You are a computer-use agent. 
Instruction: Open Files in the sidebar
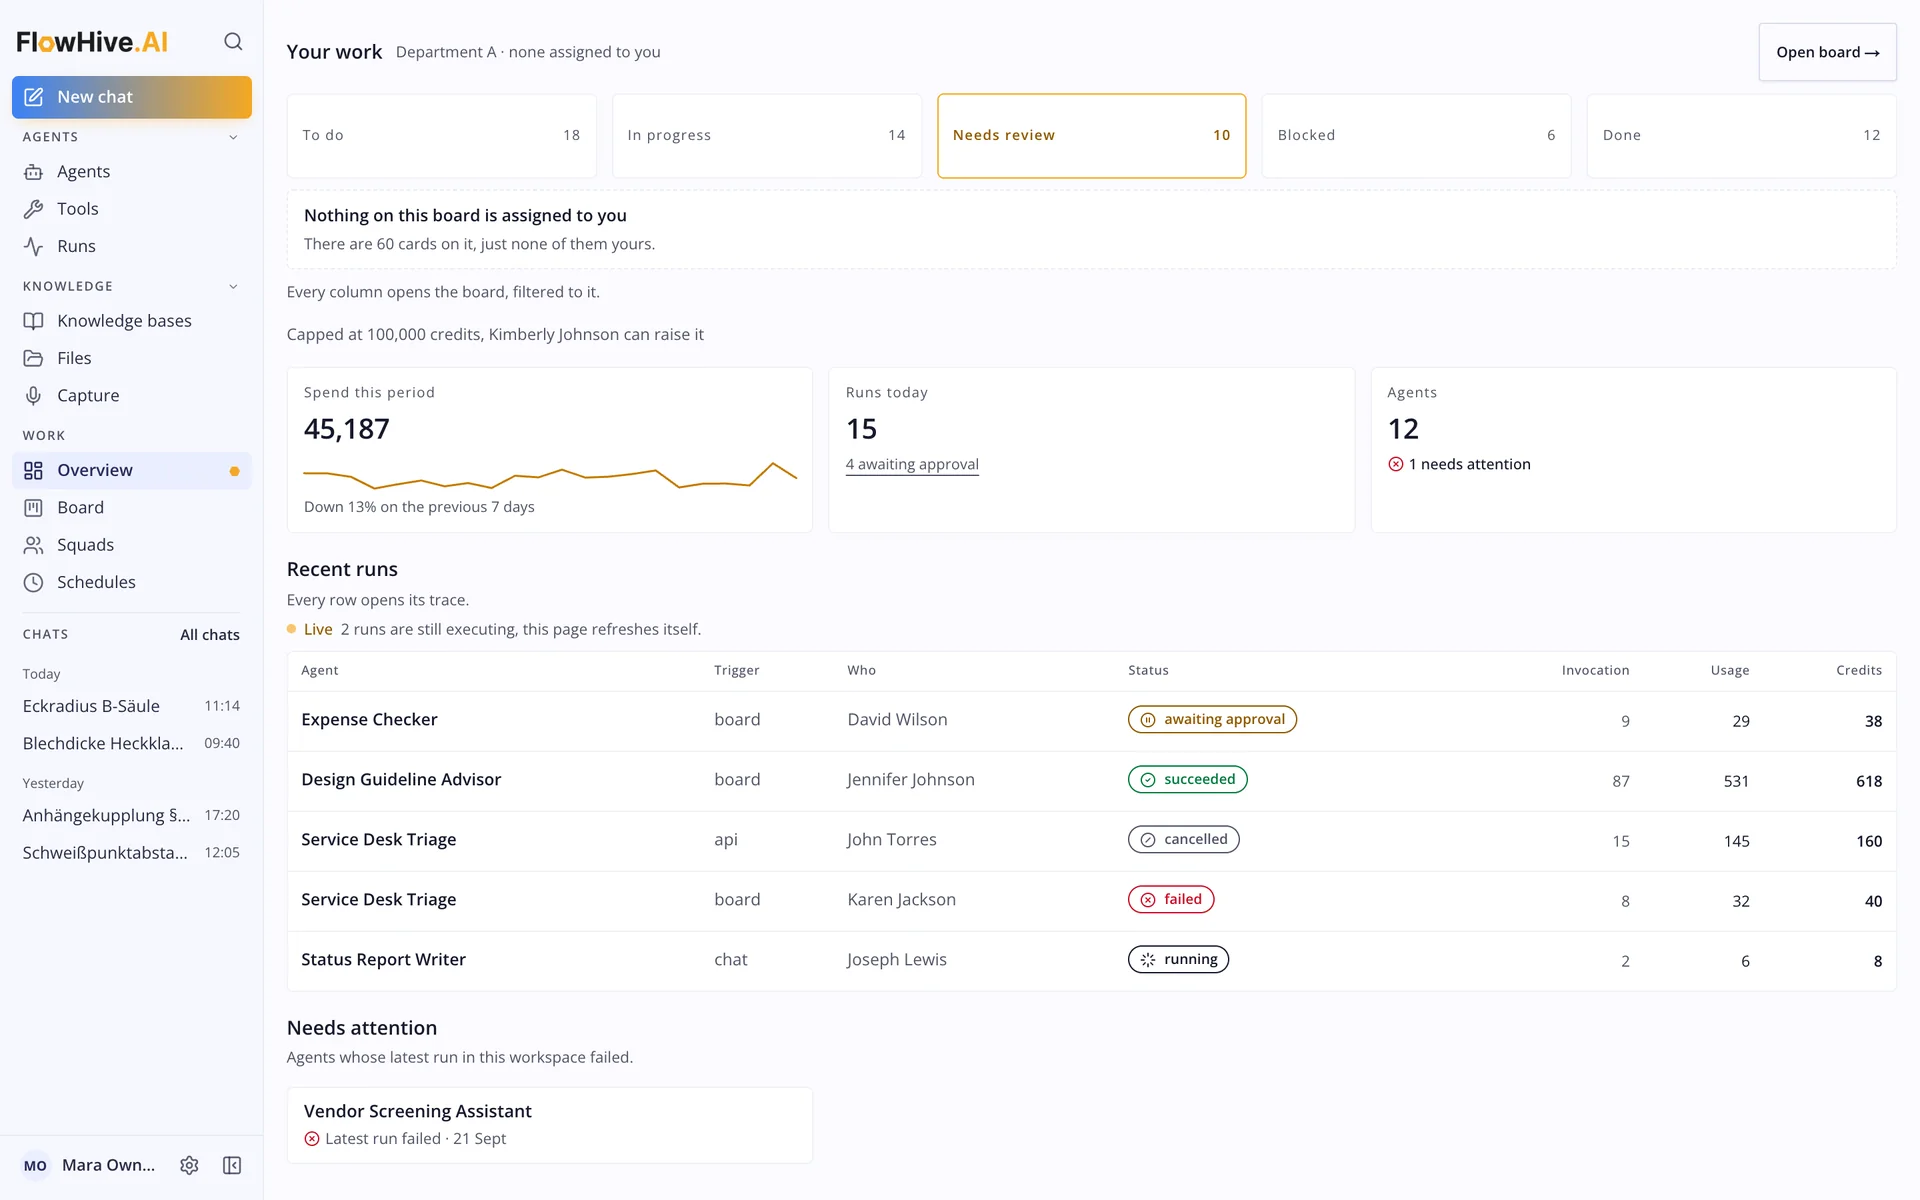point(132,358)
